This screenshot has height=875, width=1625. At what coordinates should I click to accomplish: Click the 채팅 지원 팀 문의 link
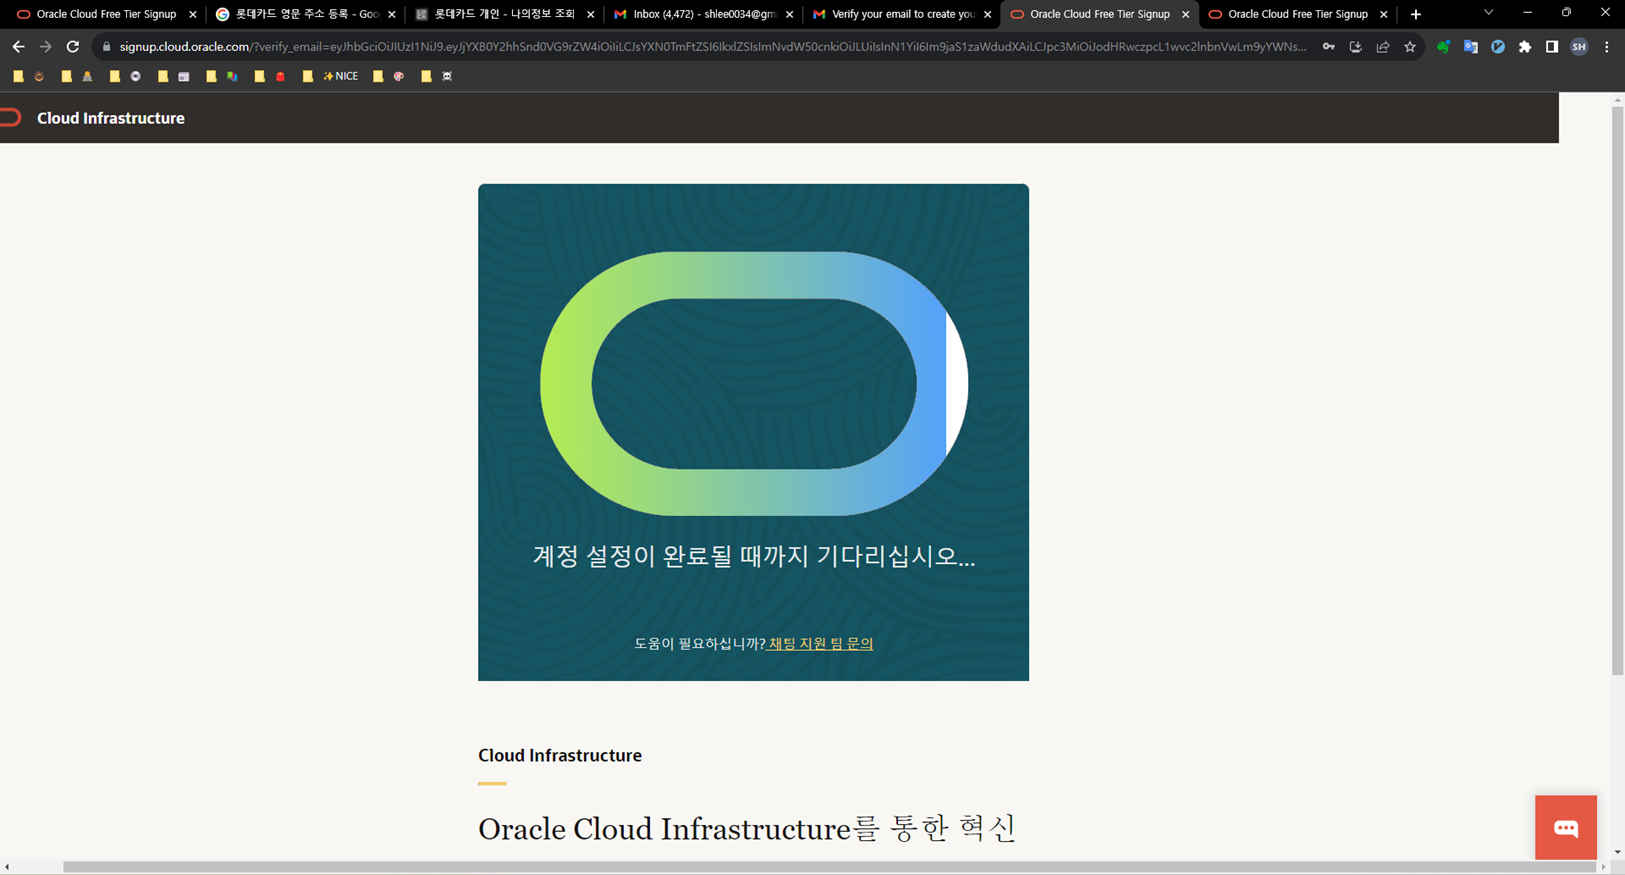[820, 644]
